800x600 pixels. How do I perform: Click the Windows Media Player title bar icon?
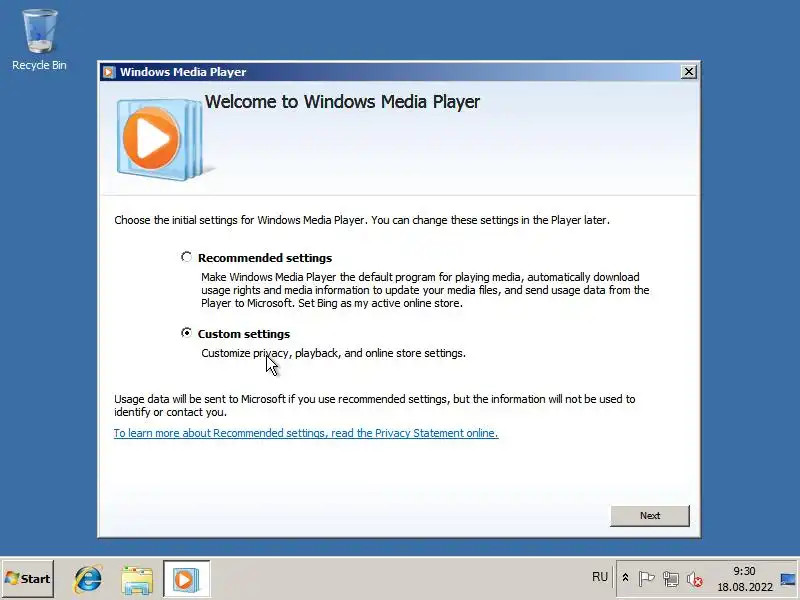coord(109,72)
